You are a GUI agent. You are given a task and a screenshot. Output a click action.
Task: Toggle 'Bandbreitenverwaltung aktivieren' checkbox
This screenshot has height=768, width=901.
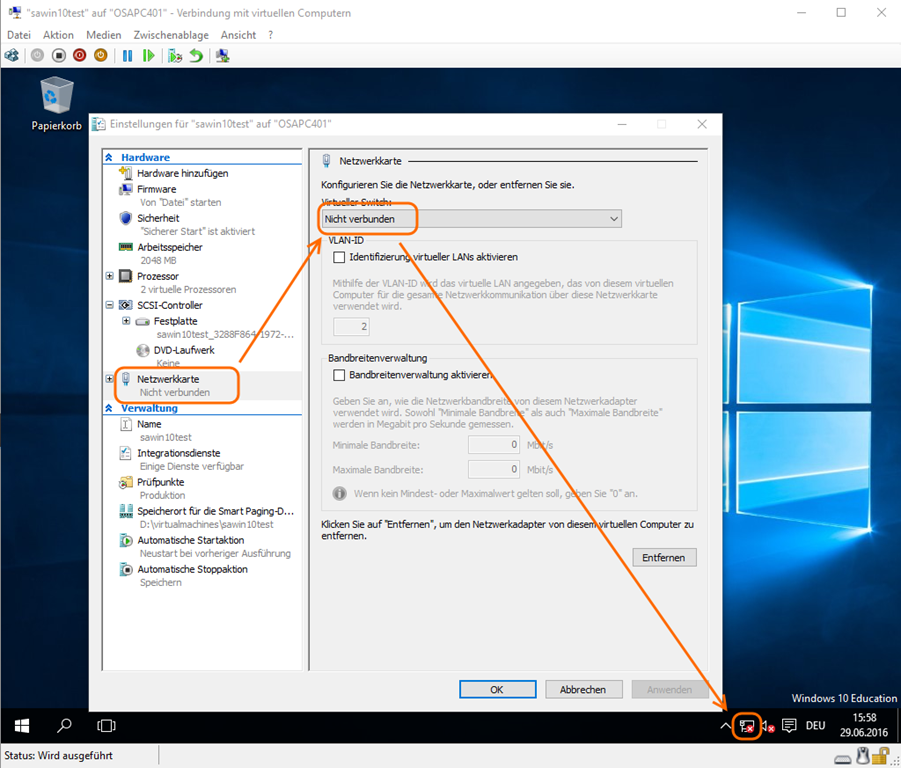(x=339, y=375)
